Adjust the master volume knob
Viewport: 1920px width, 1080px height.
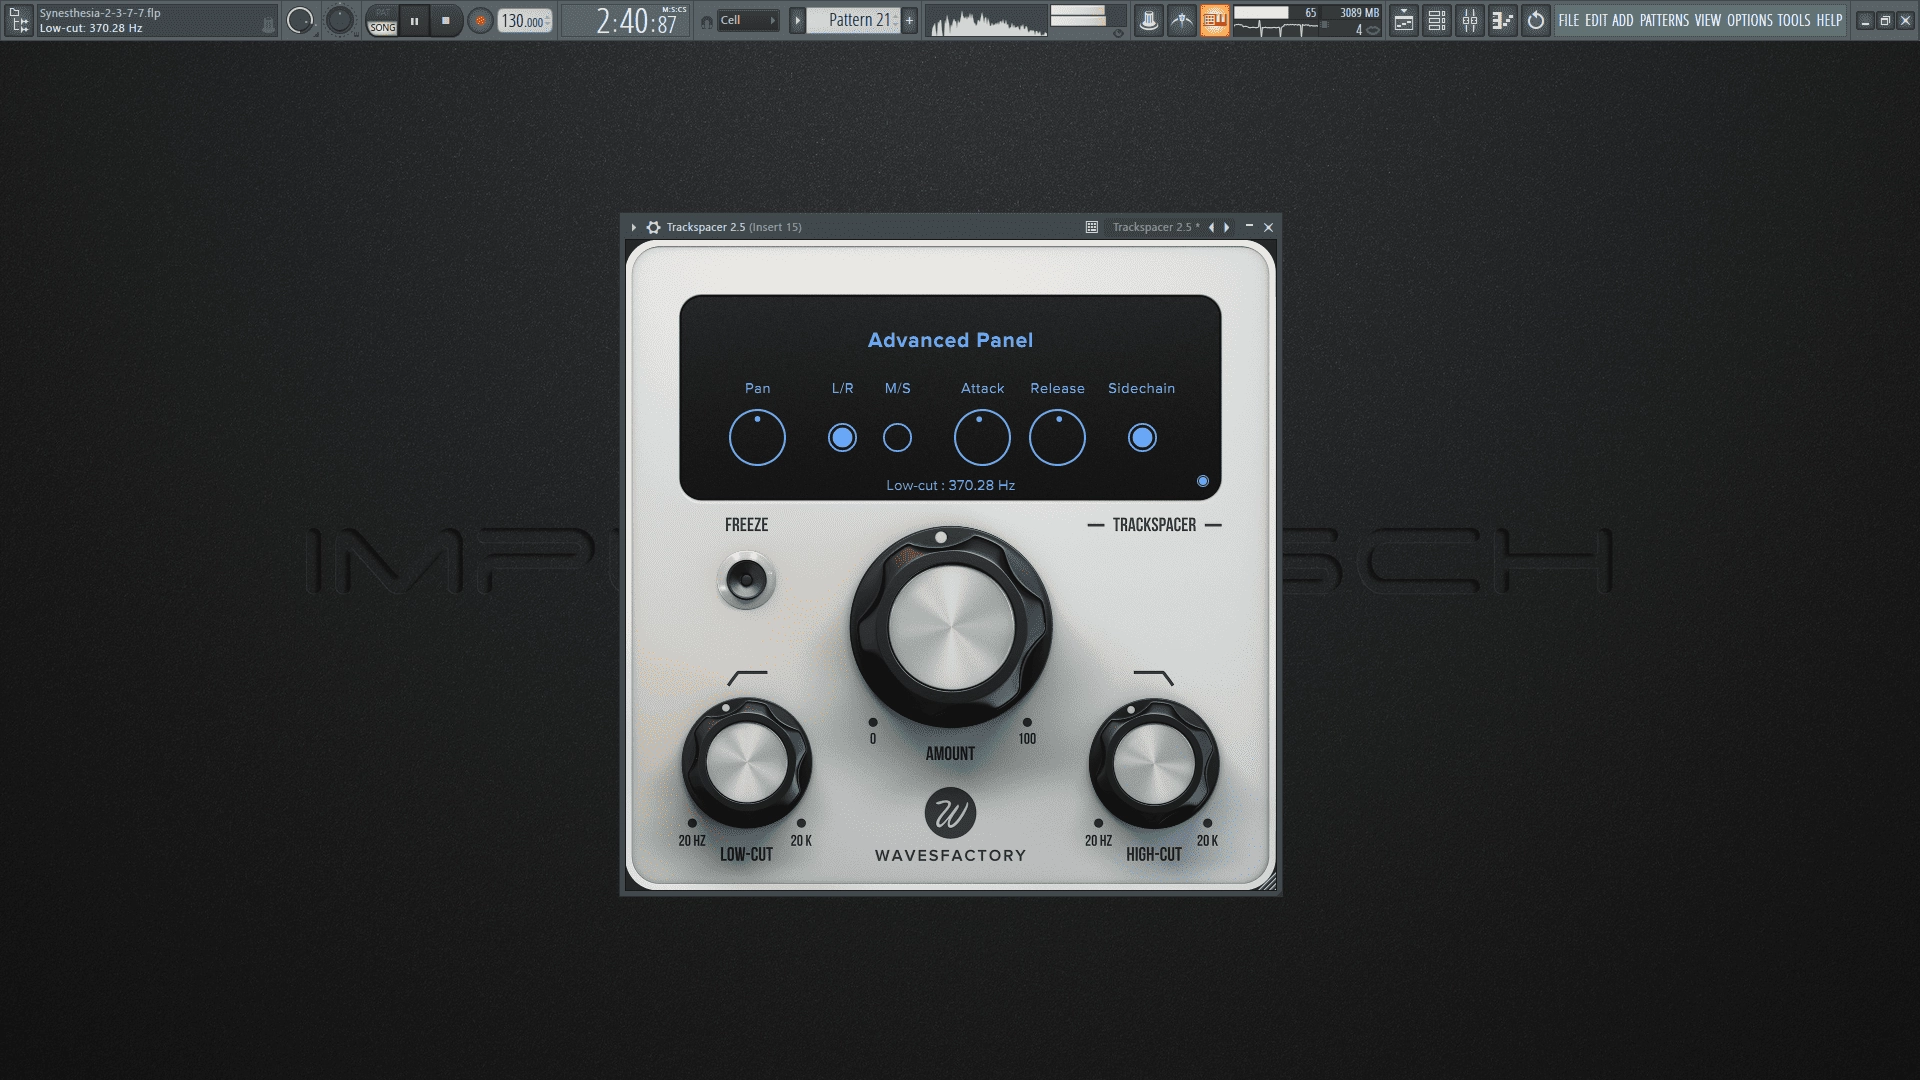click(300, 20)
